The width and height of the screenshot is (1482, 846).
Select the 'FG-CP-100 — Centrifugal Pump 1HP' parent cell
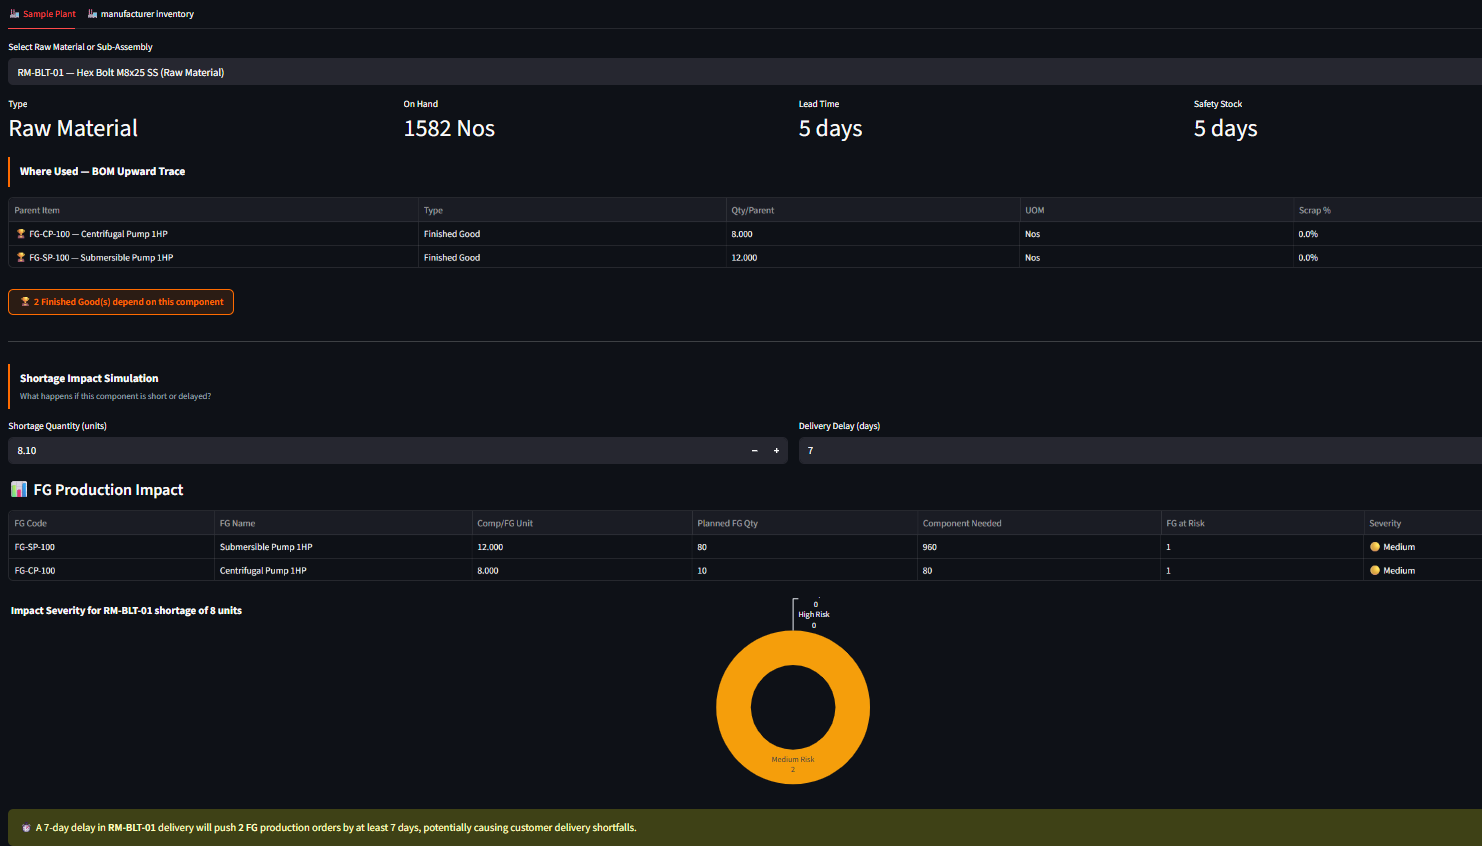213,234
